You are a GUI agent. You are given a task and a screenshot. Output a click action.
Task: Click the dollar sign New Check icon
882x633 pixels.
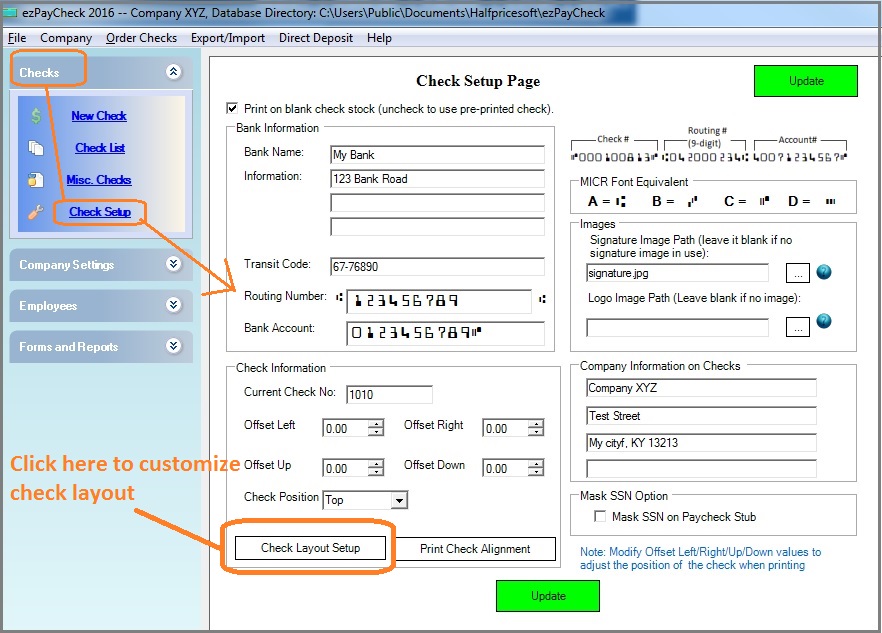point(36,116)
